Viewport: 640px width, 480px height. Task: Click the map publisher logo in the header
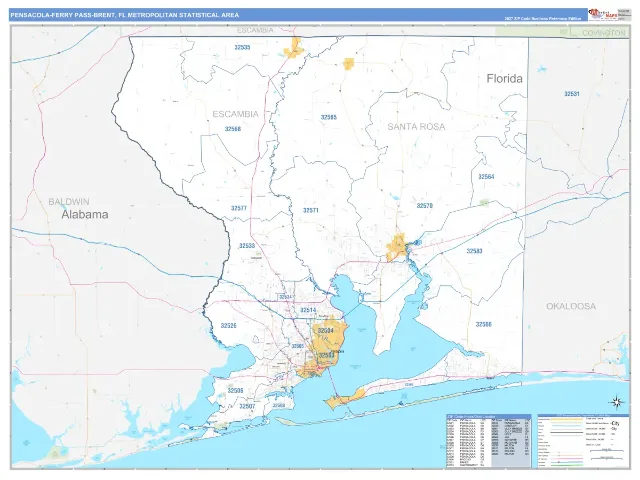point(602,14)
